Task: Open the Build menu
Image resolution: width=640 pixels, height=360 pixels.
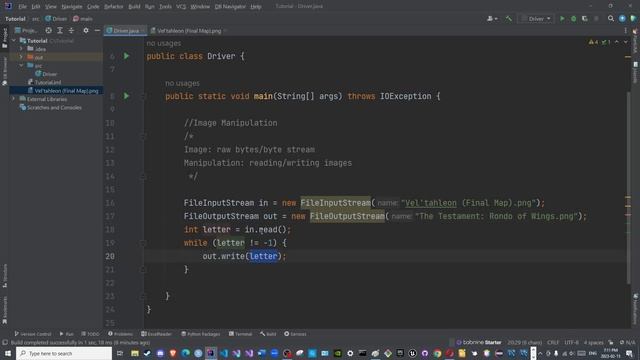Action: coord(134,7)
